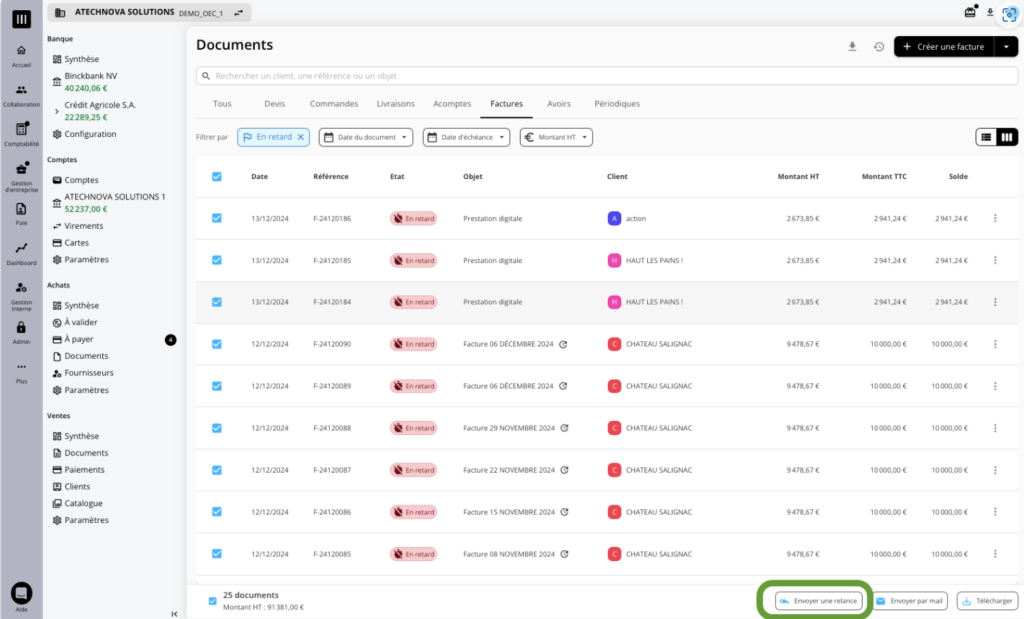This screenshot has height=619, width=1024.
Task: Expand the Crédit Agricole S.A. account
Action: pos(57,111)
